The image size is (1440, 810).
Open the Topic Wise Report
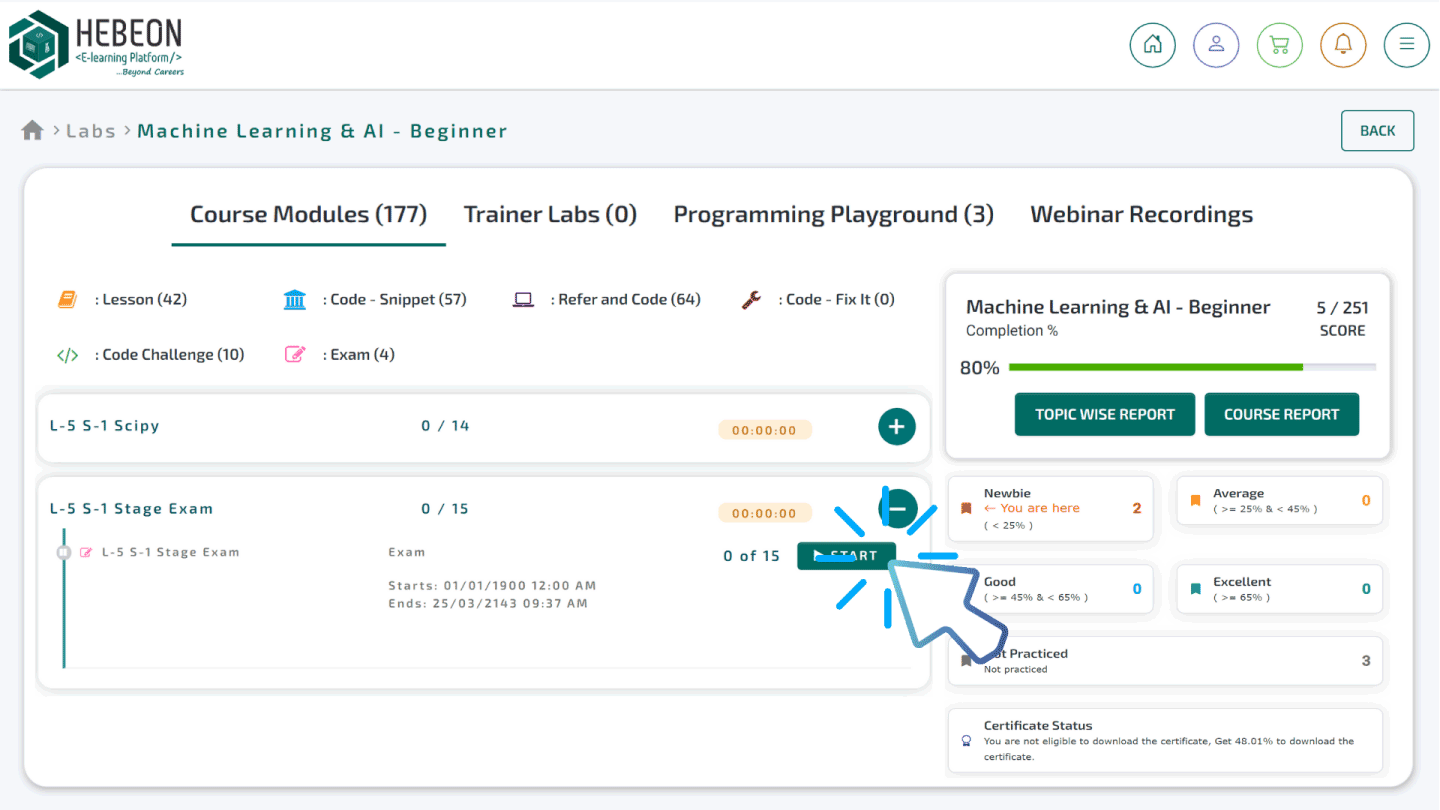coord(1104,414)
